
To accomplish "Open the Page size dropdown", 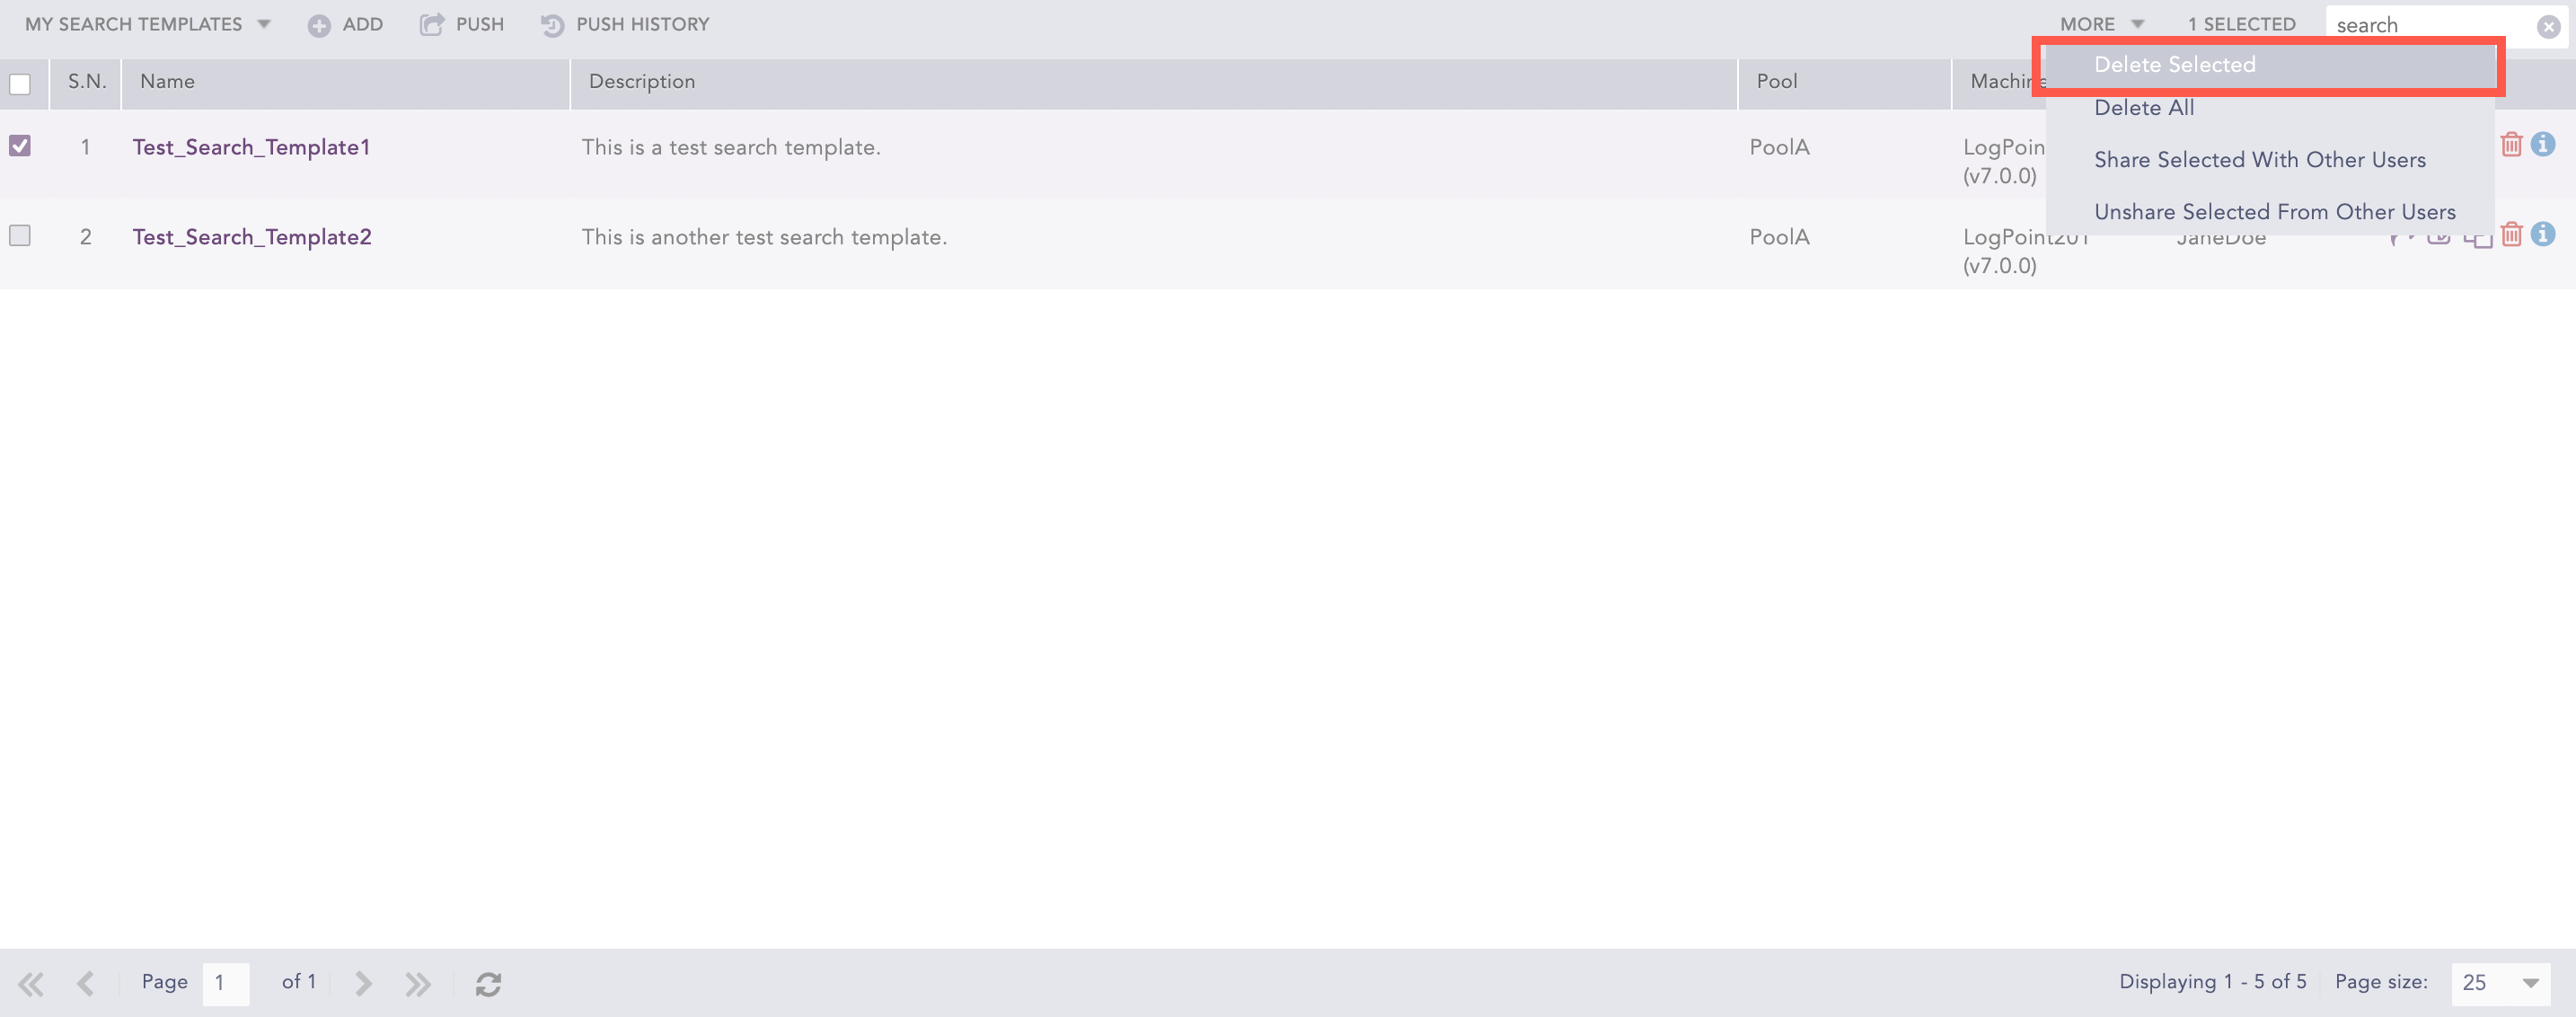I will click(x=2529, y=983).
